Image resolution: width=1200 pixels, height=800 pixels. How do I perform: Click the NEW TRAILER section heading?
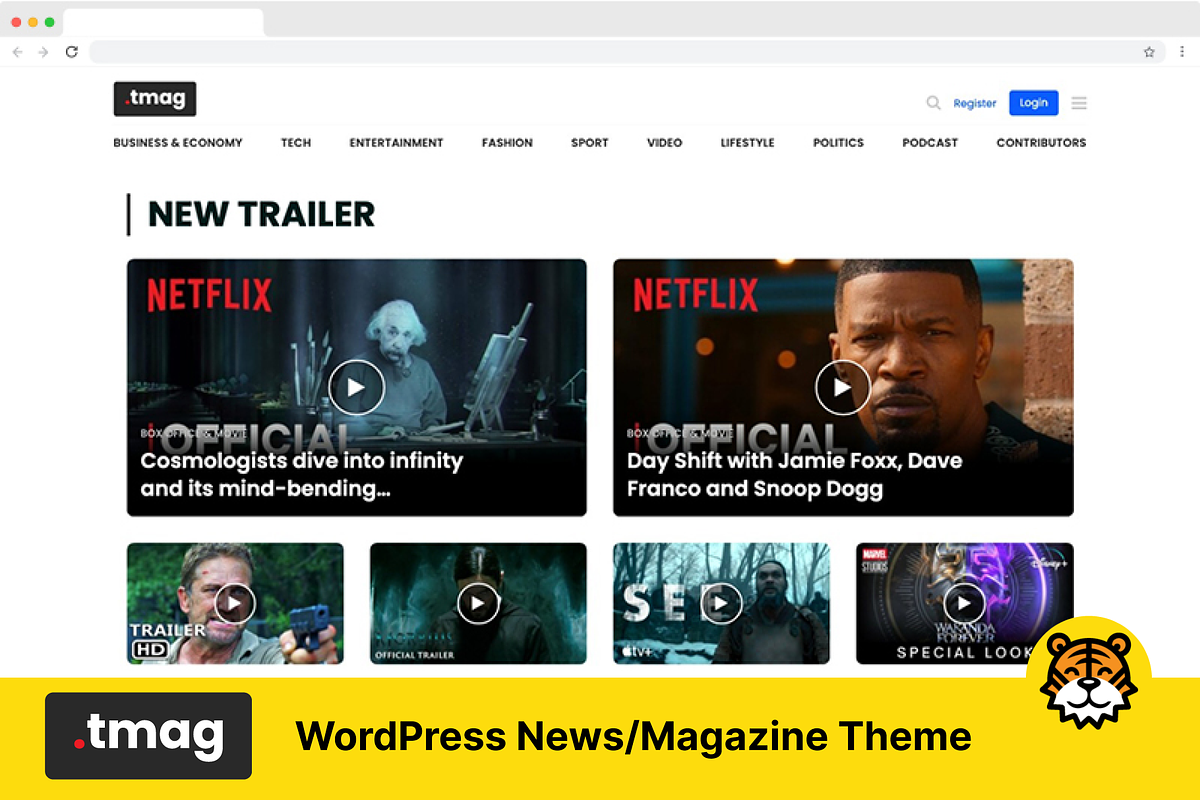coord(261,214)
